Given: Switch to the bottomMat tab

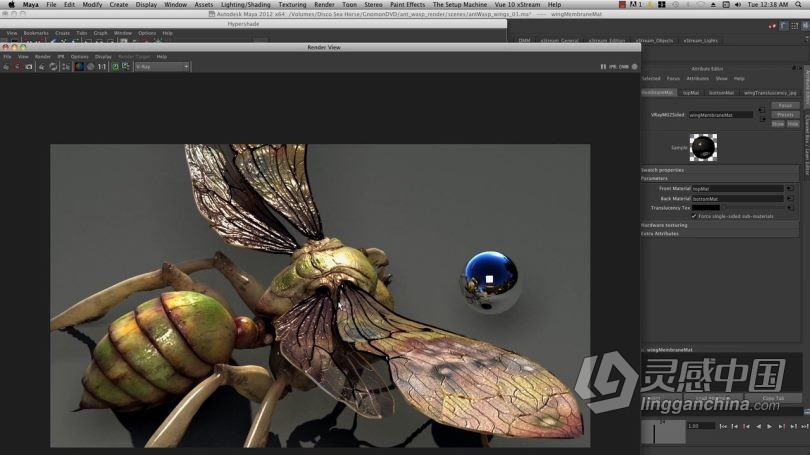Looking at the screenshot, I should click(x=721, y=93).
